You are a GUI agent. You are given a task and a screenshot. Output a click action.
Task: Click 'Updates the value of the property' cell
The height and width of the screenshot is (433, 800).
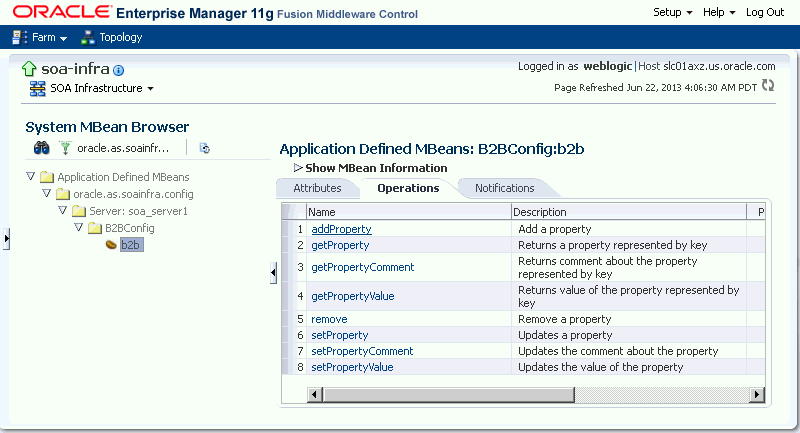coord(629,367)
